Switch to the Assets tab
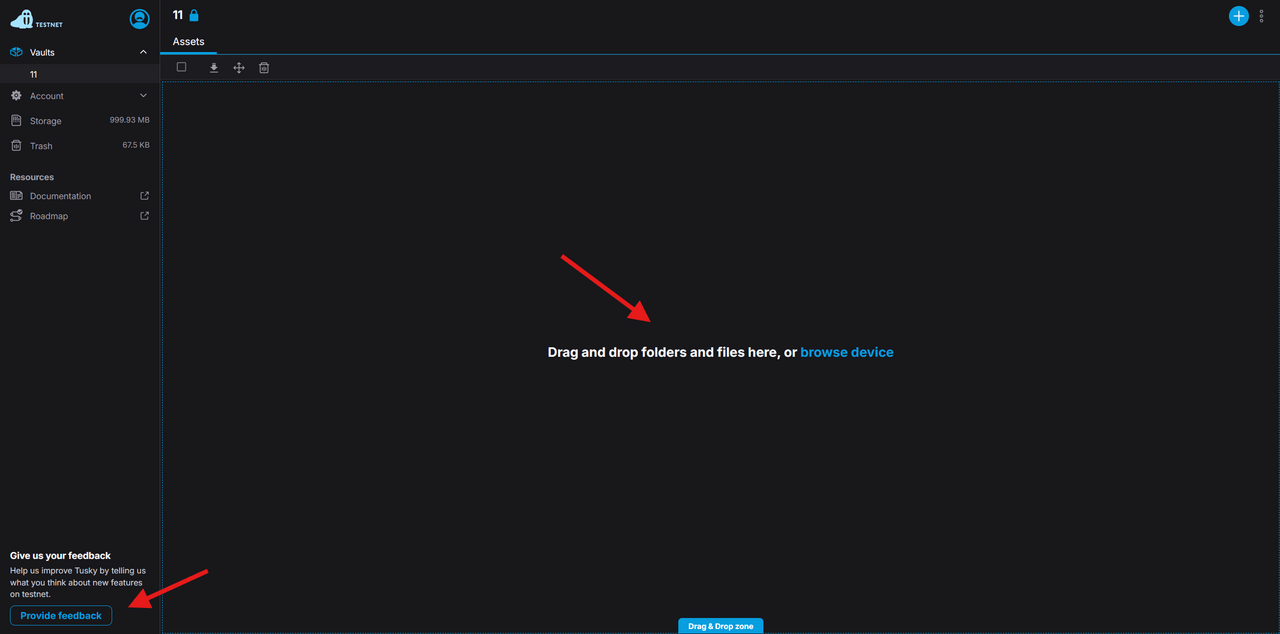This screenshot has width=1280, height=634. (x=188, y=42)
